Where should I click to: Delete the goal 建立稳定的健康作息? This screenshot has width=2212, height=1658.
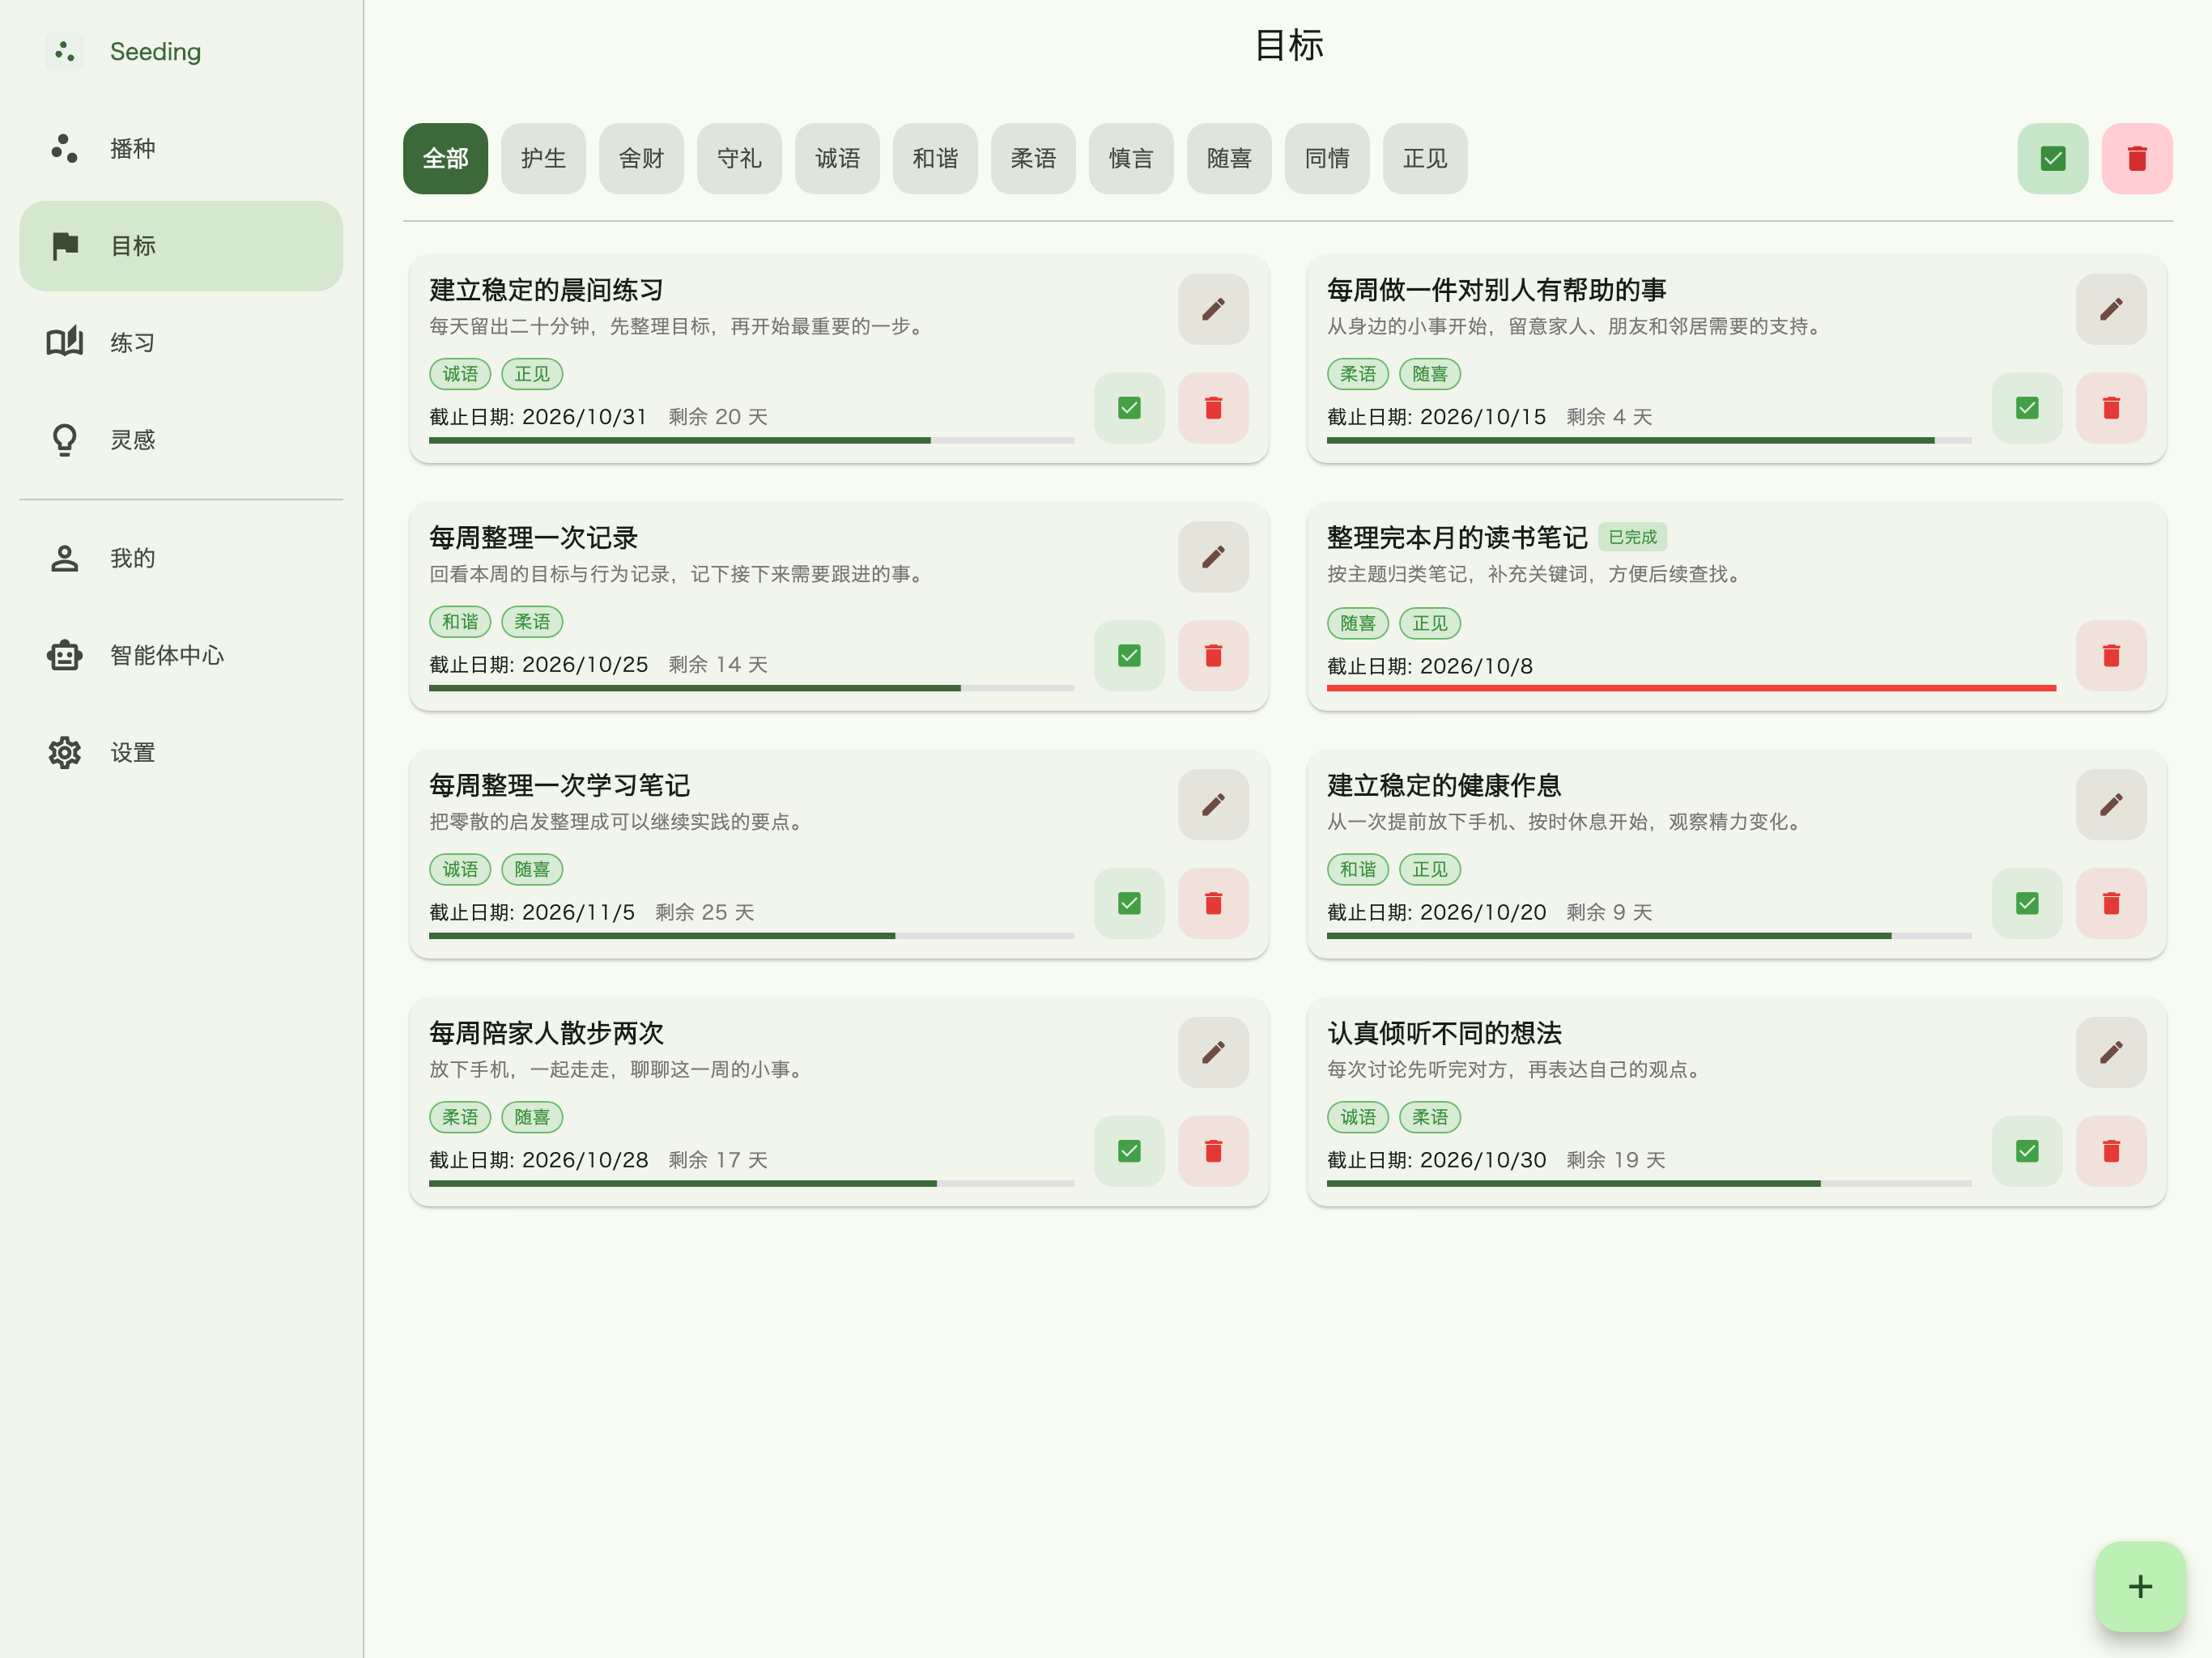click(2110, 904)
